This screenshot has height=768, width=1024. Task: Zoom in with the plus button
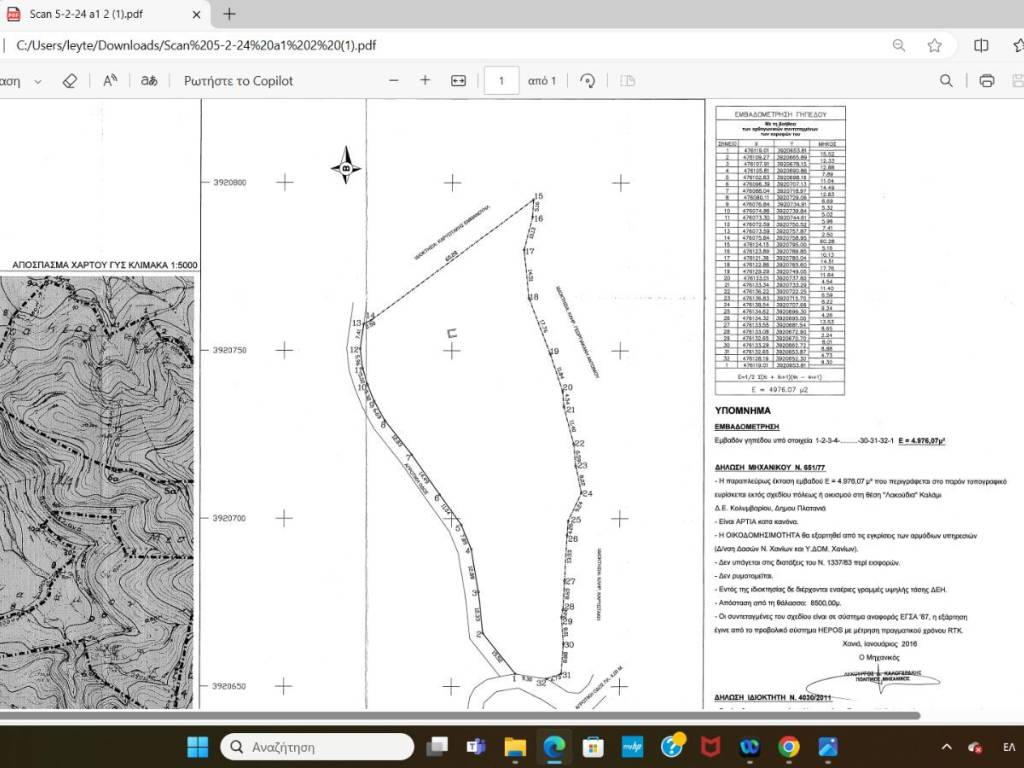(x=425, y=81)
